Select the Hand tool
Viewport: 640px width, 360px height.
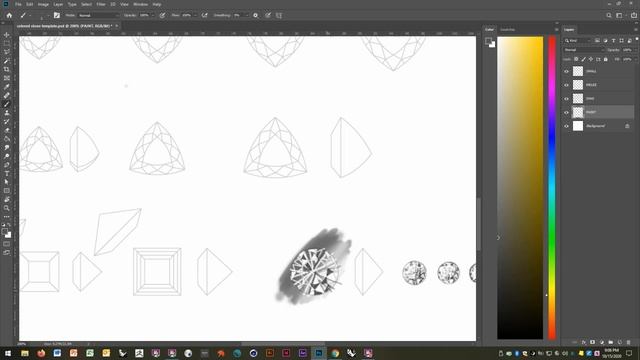7,200
